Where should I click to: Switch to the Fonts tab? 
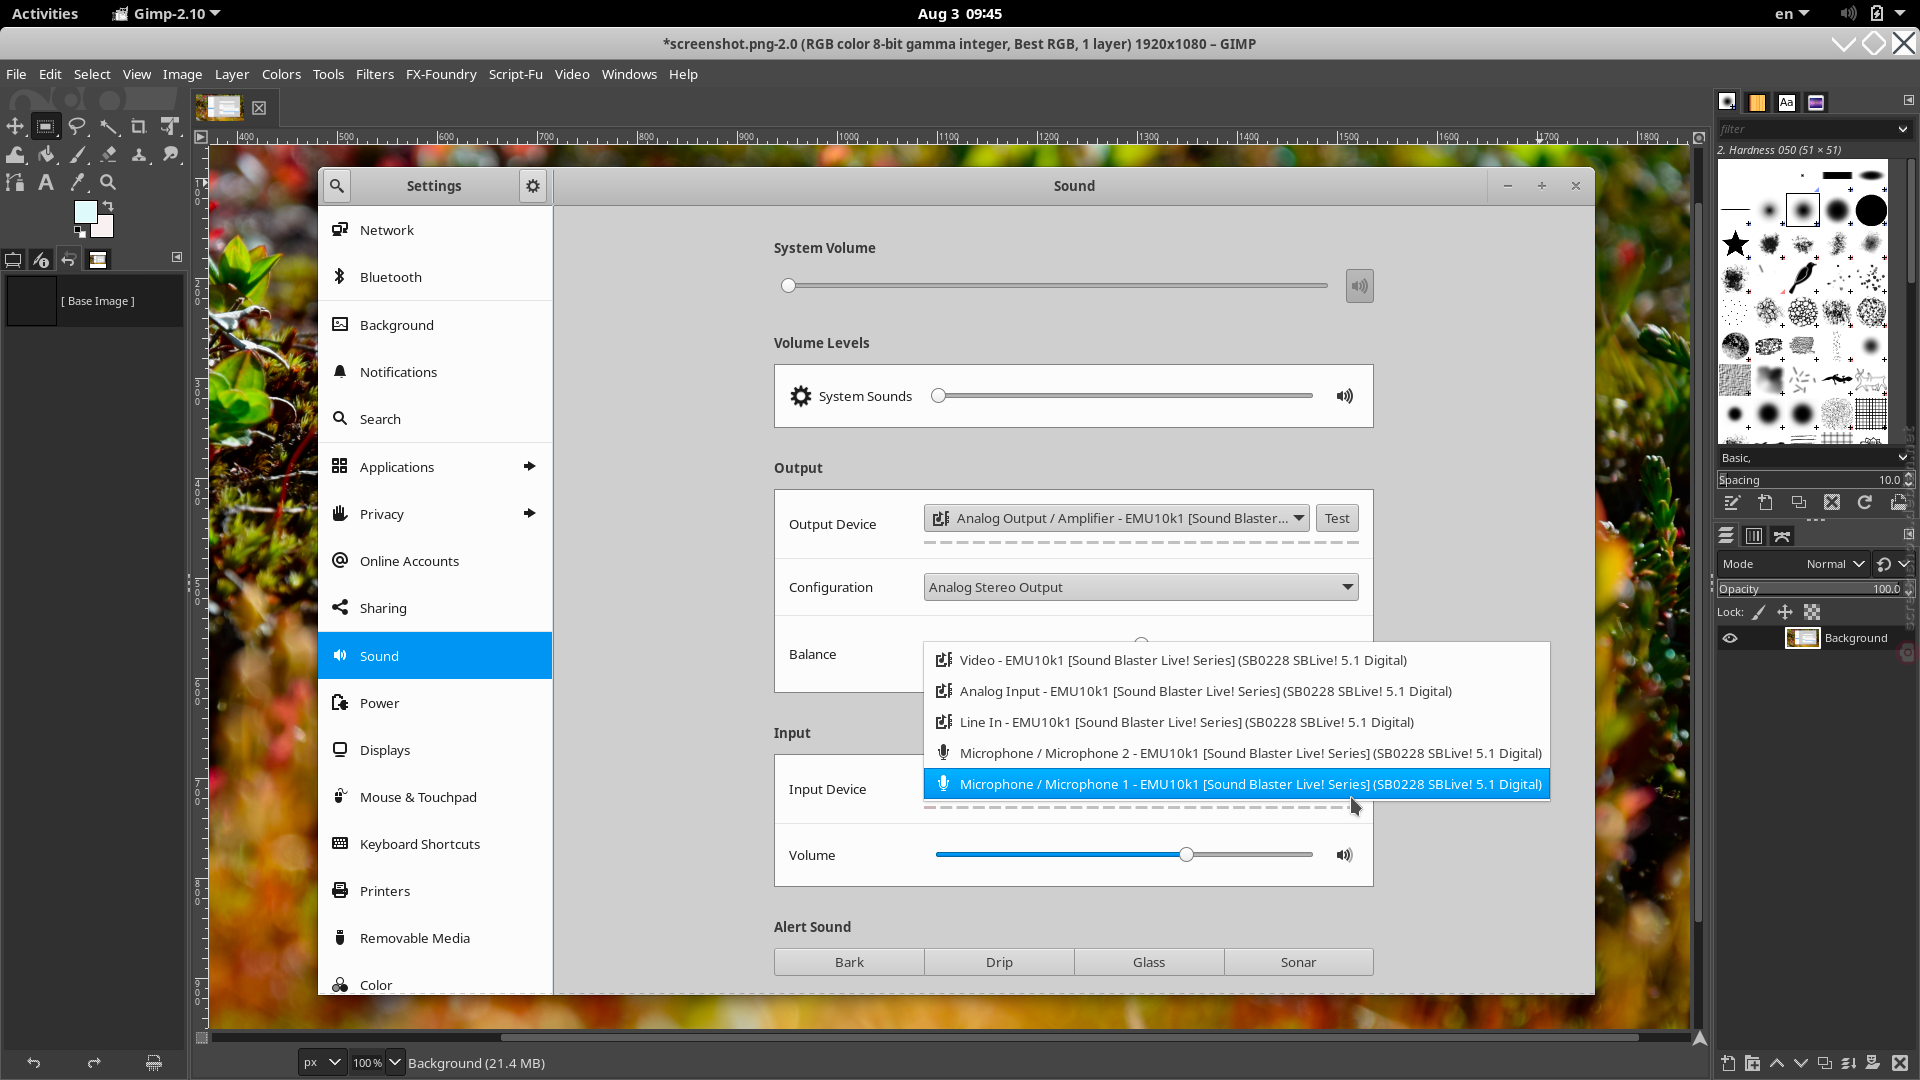(x=1787, y=102)
